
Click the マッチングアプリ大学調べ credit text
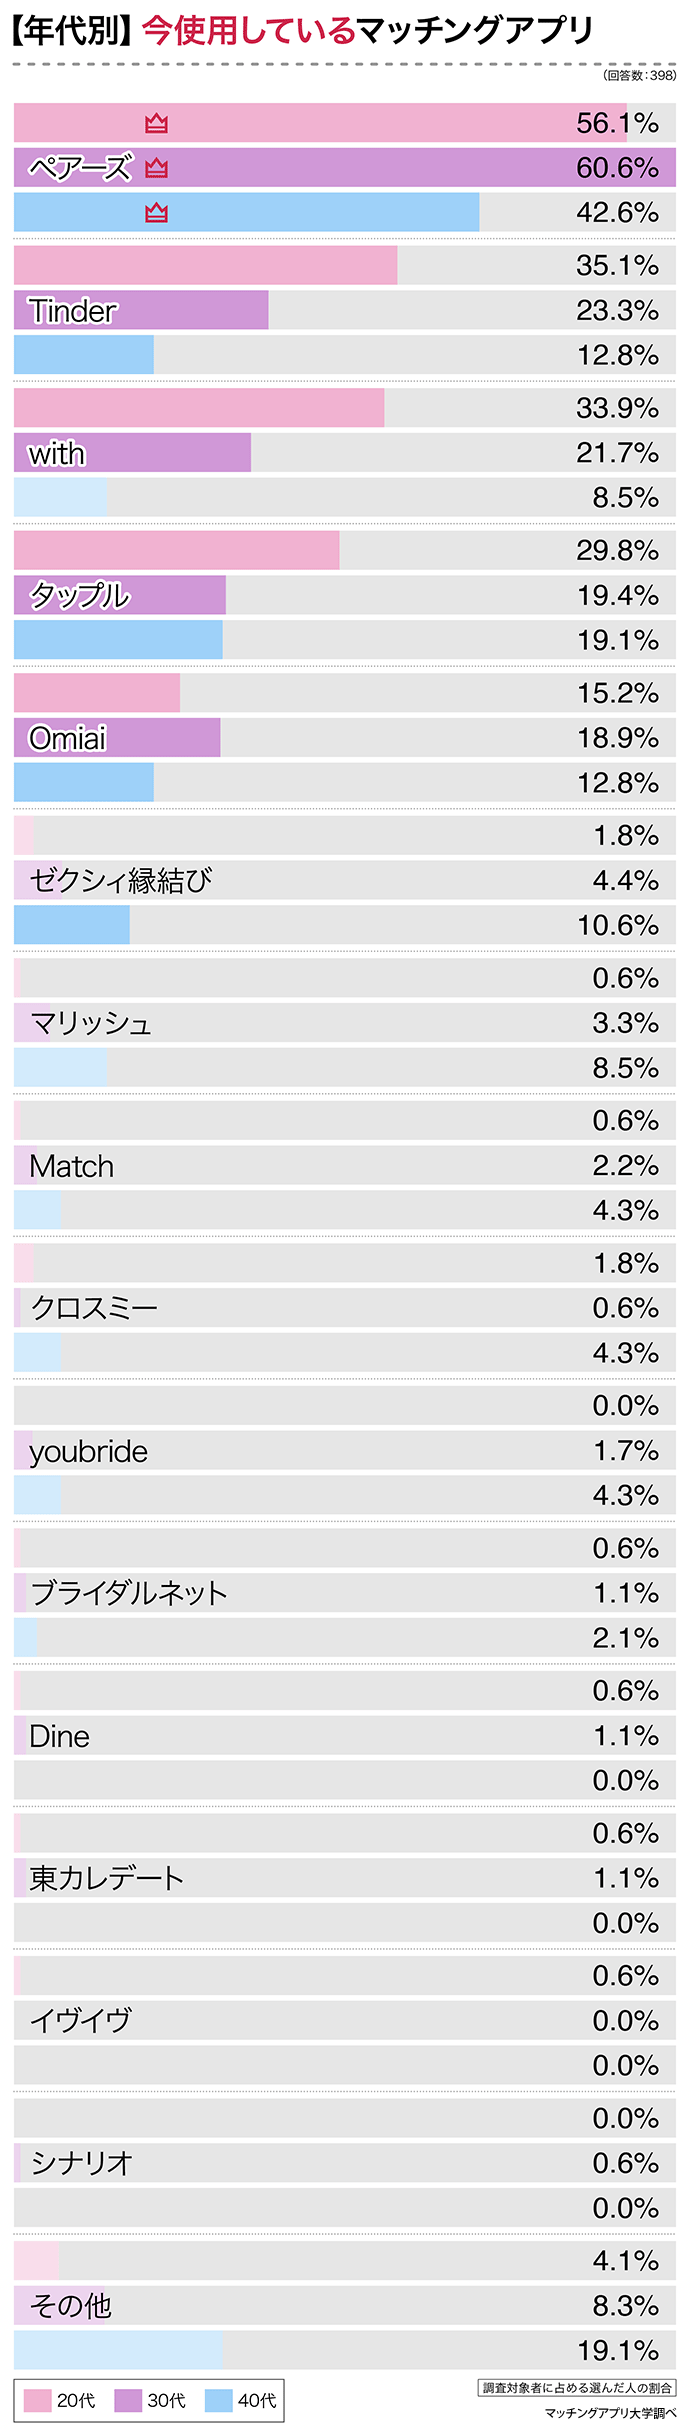[610, 2413]
